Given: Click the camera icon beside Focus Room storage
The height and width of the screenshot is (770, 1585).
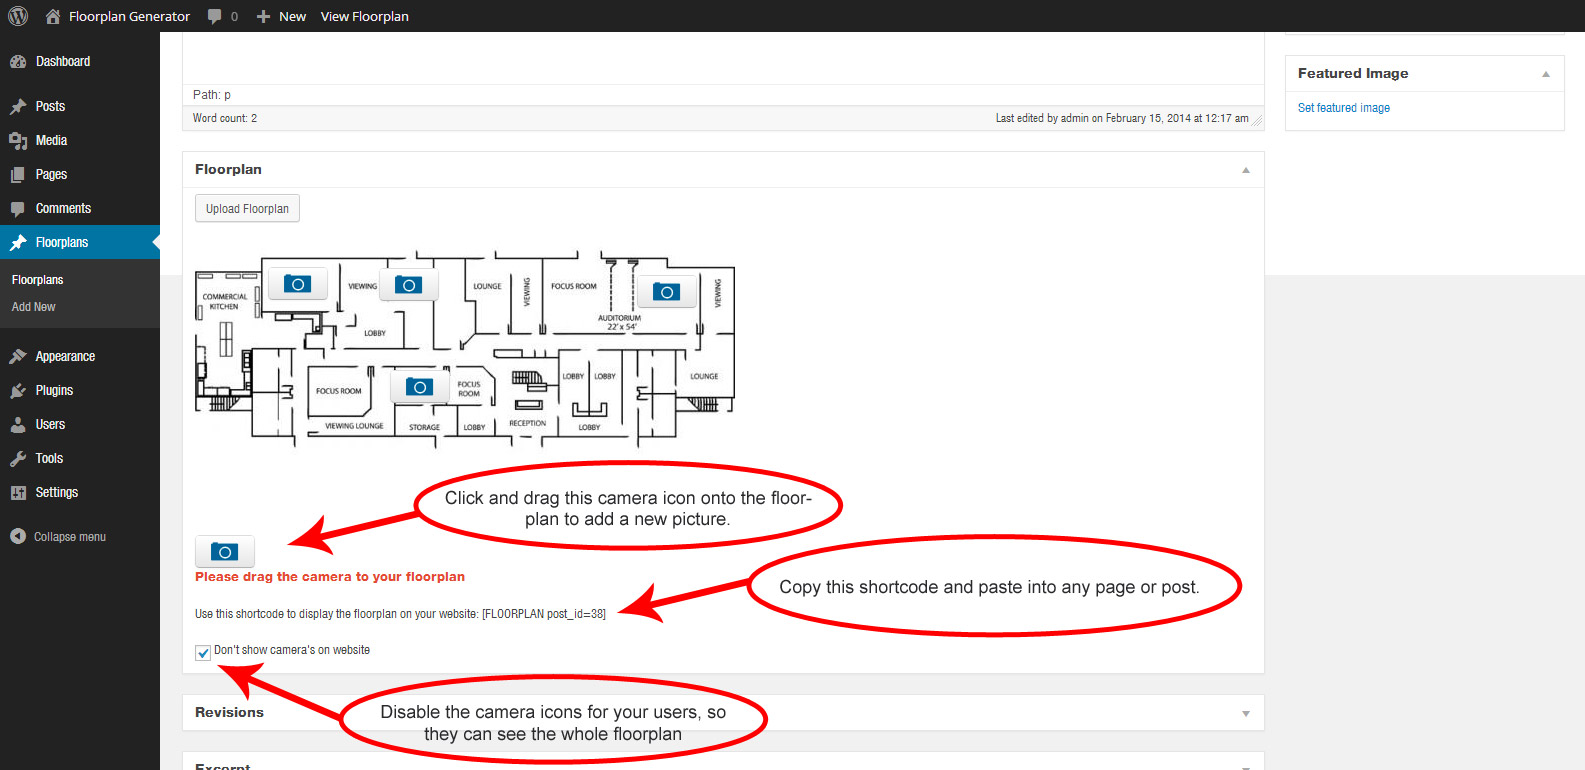Looking at the screenshot, I should pyautogui.click(x=419, y=387).
